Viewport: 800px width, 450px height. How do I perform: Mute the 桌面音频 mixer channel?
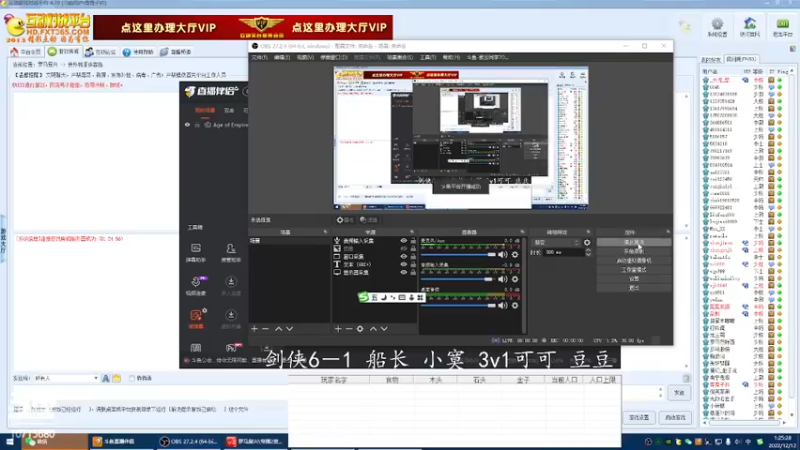503,305
